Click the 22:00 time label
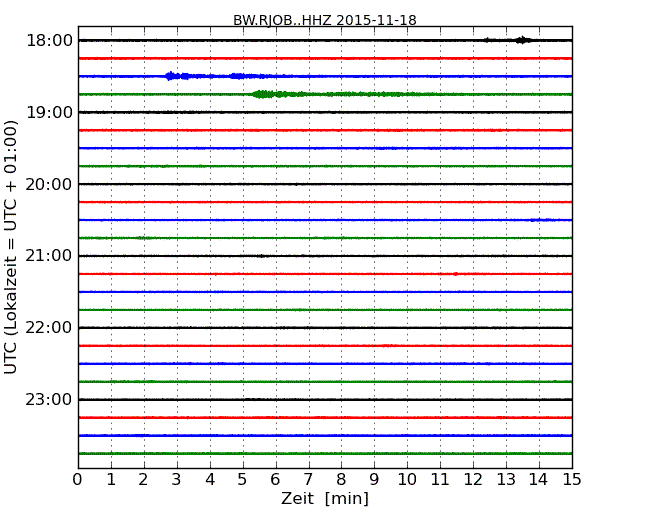Viewport: 650px width, 520px height. [x=49, y=328]
